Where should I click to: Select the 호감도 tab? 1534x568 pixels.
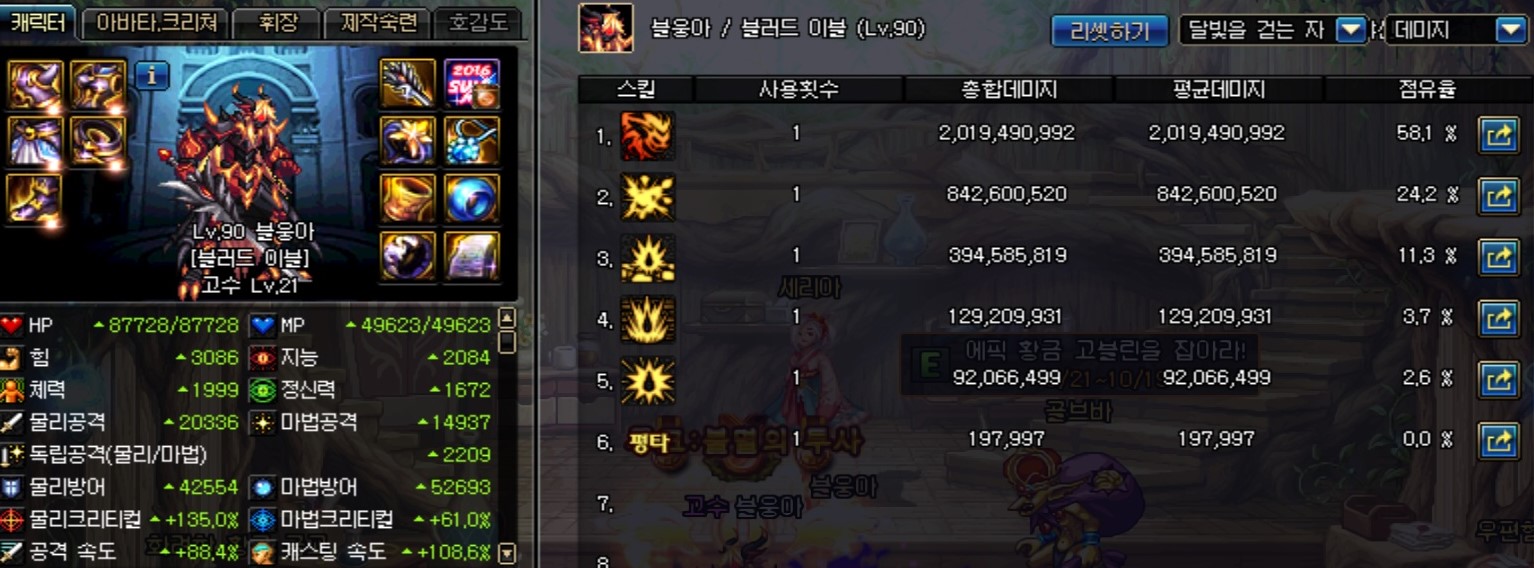(x=478, y=23)
